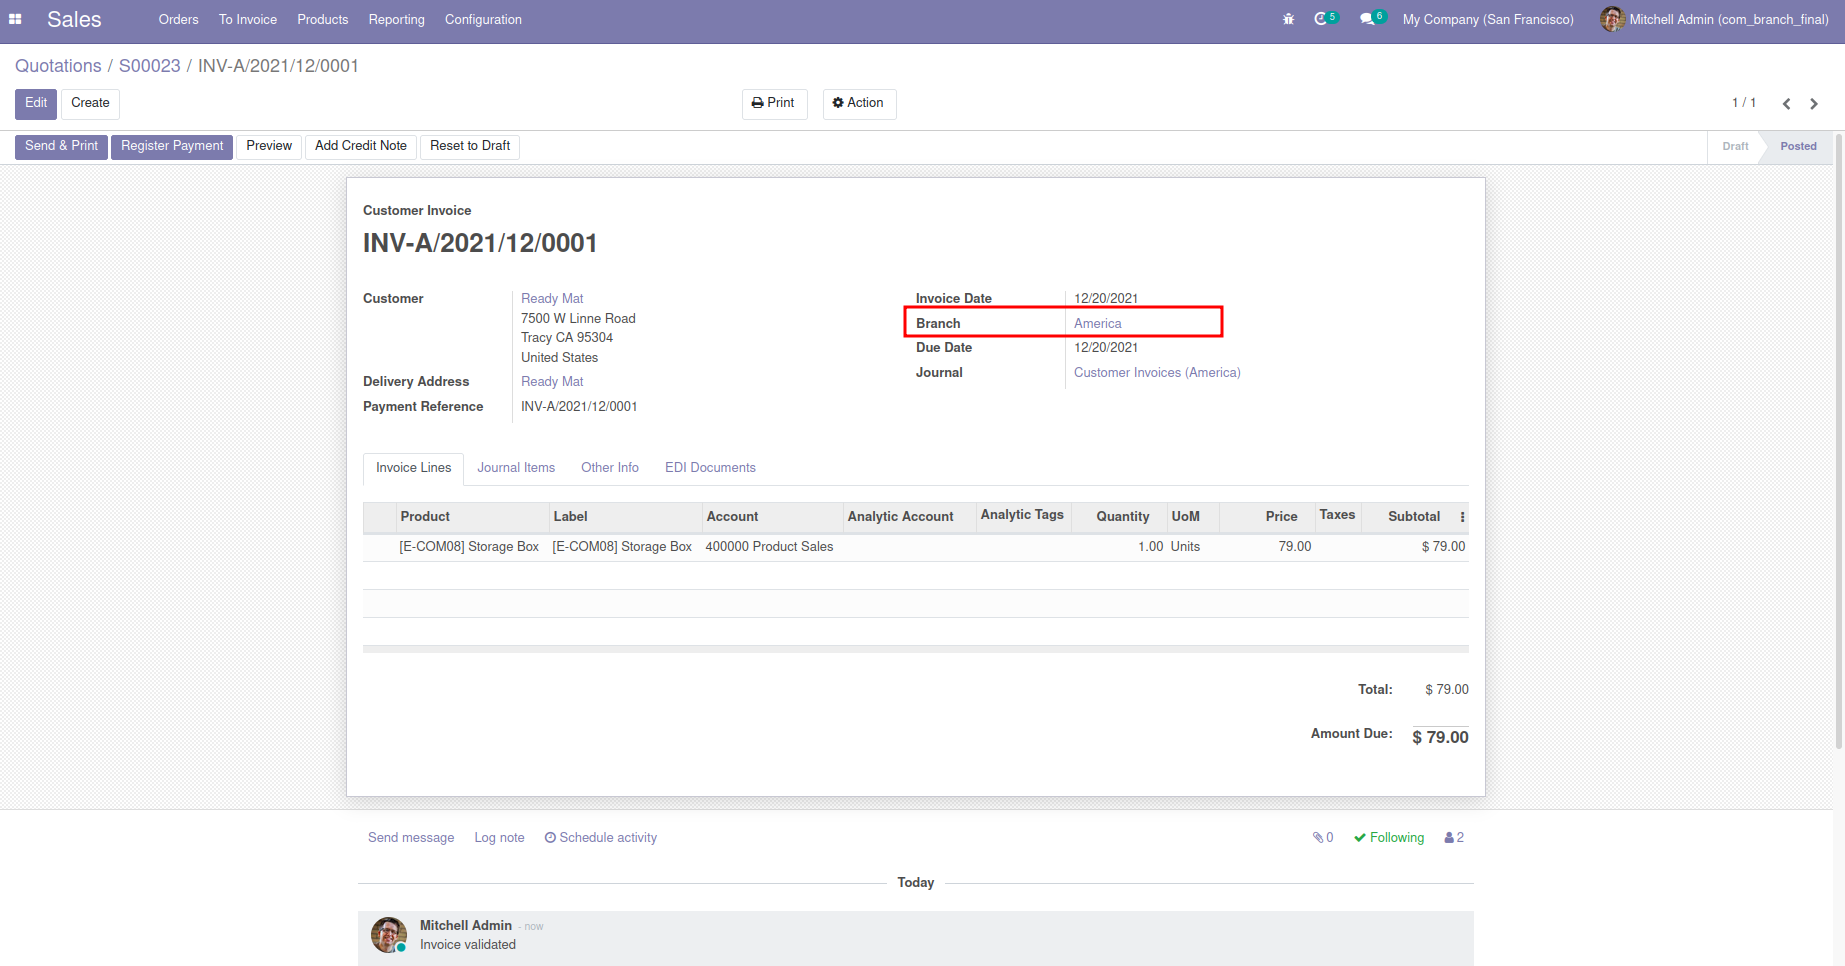The width and height of the screenshot is (1845, 966).
Task: Open the conversations chat icon
Action: (1367, 19)
